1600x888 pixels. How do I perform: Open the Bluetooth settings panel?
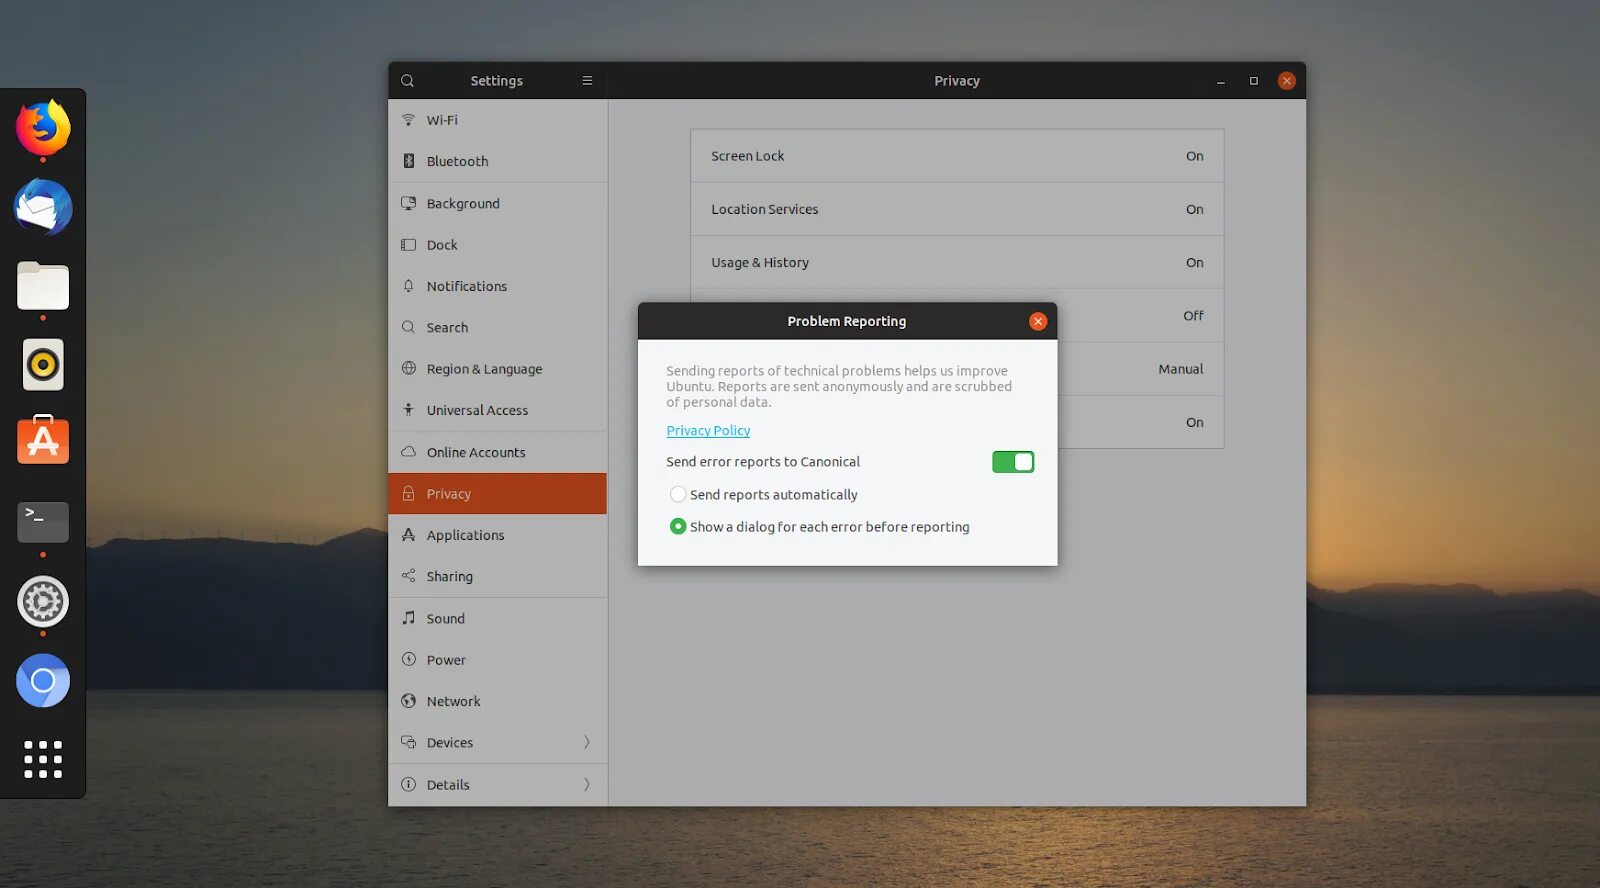498,161
